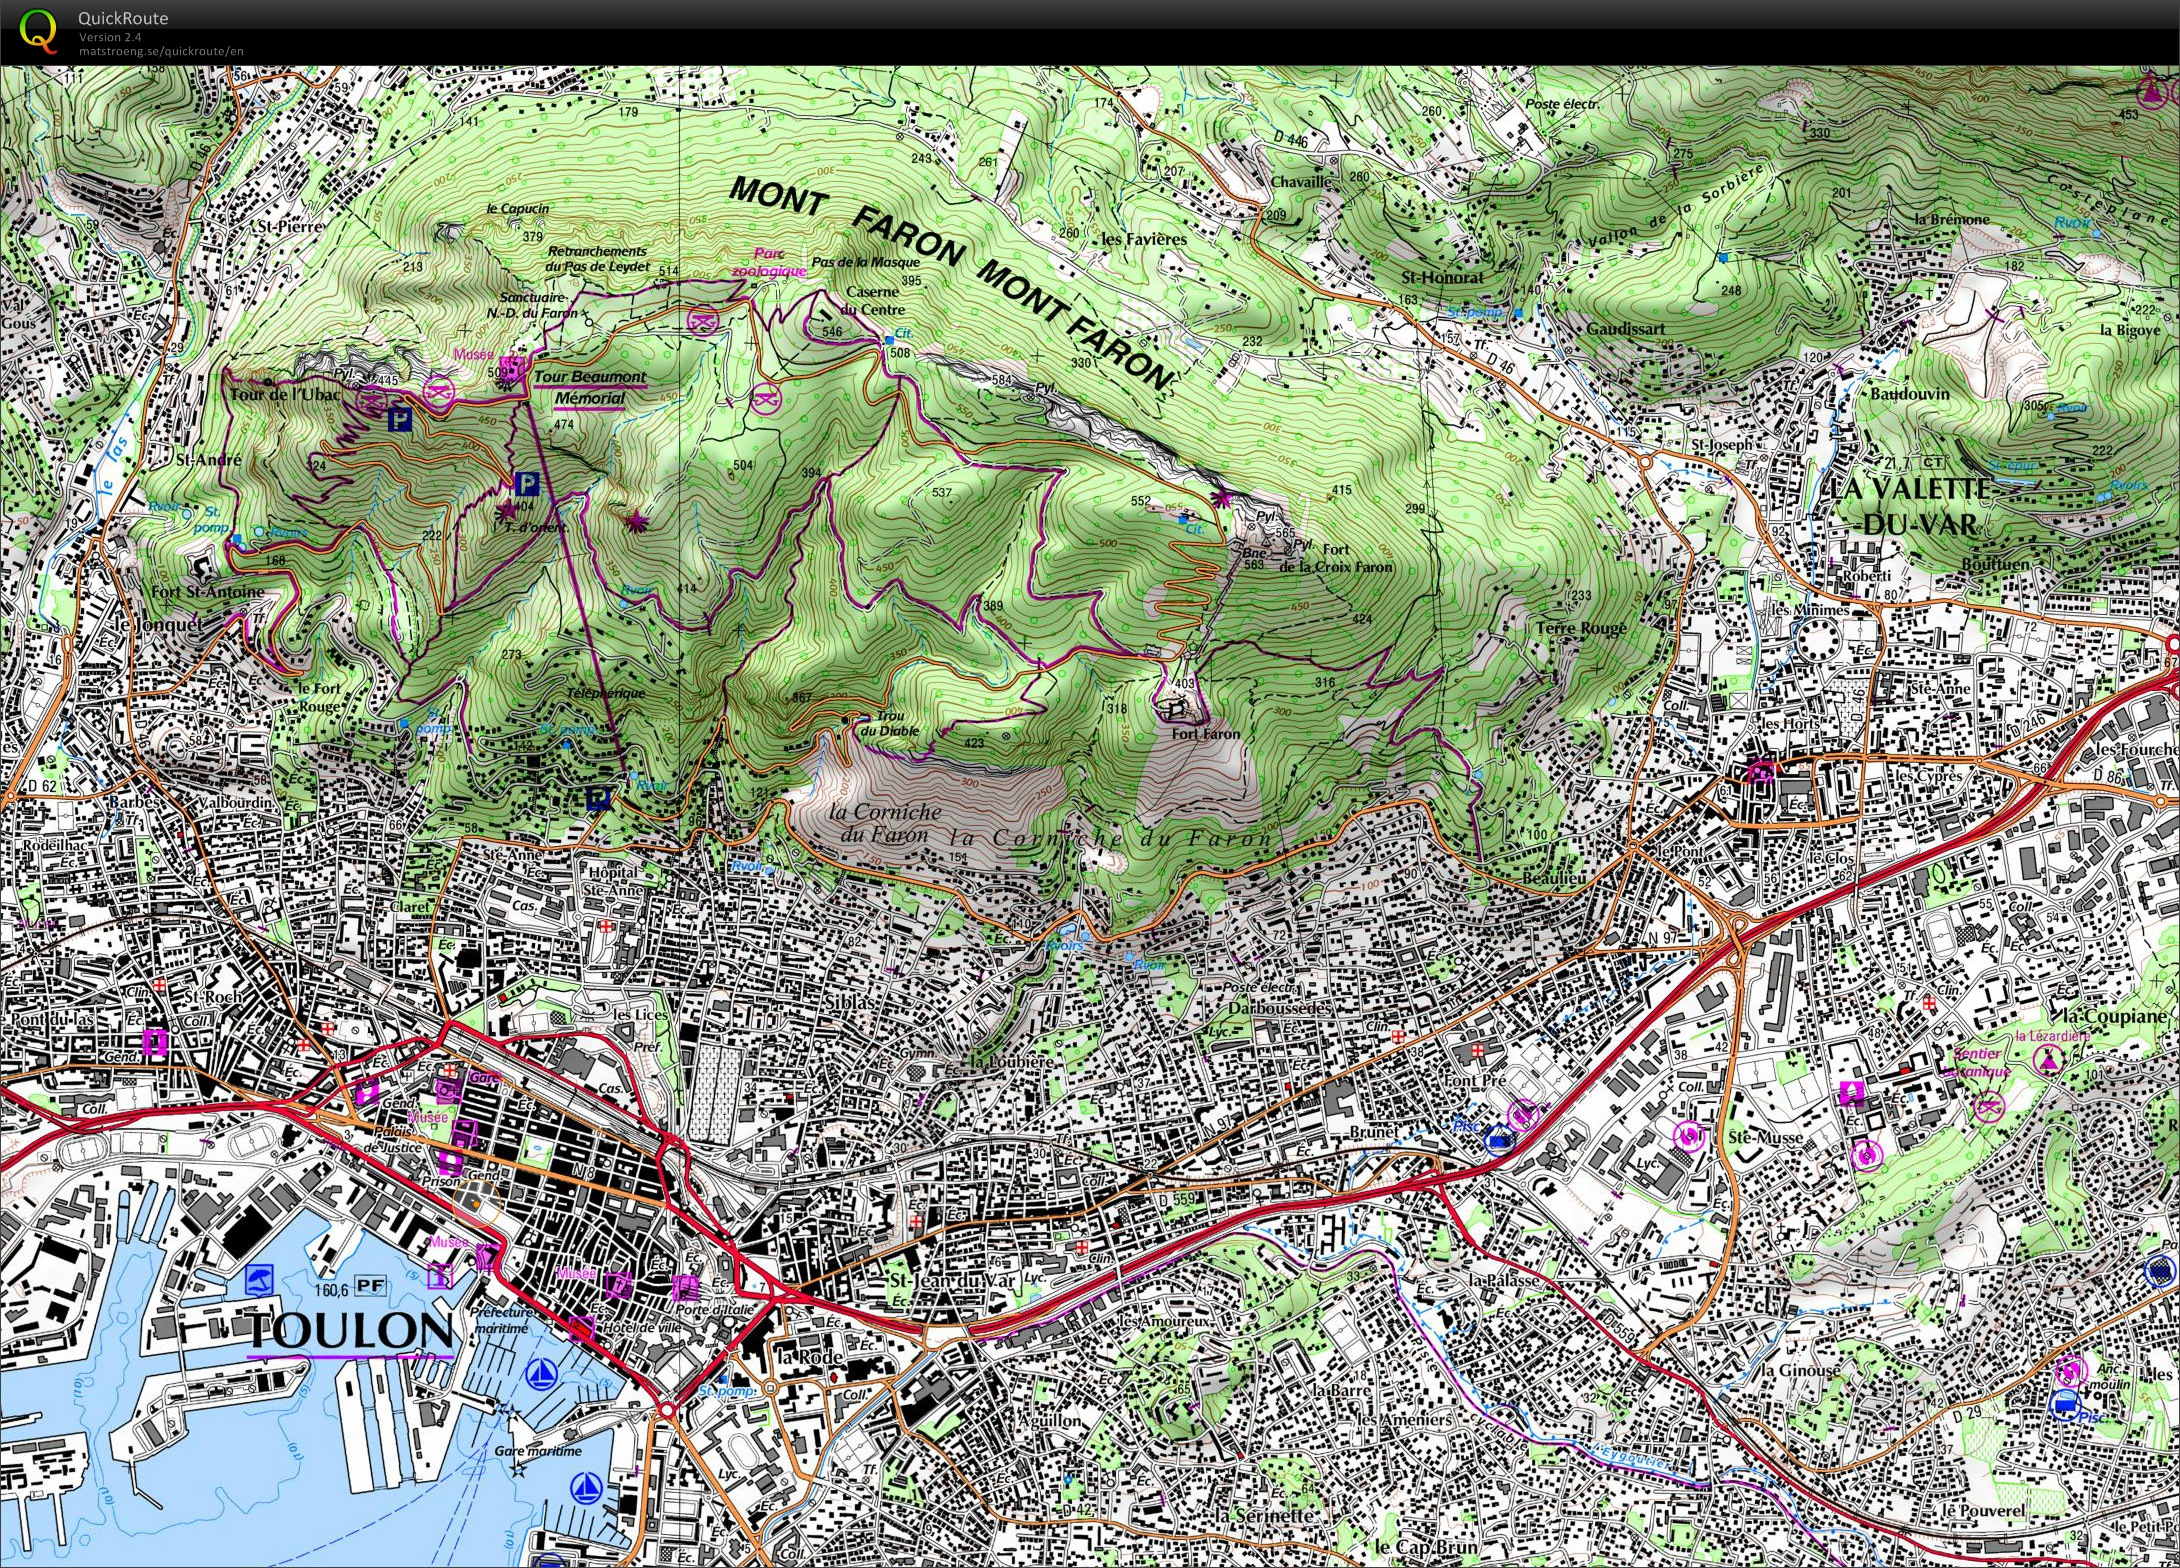The image size is (2180, 1568).
Task: Click the pink sport symbol left of Ste-Musse
Action: pyautogui.click(x=1689, y=1136)
